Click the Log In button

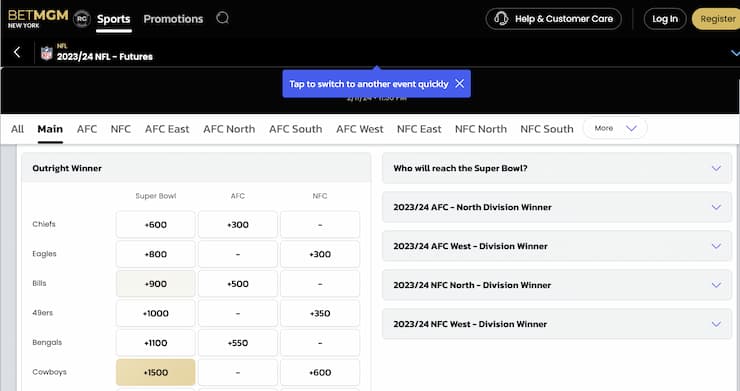pos(664,19)
